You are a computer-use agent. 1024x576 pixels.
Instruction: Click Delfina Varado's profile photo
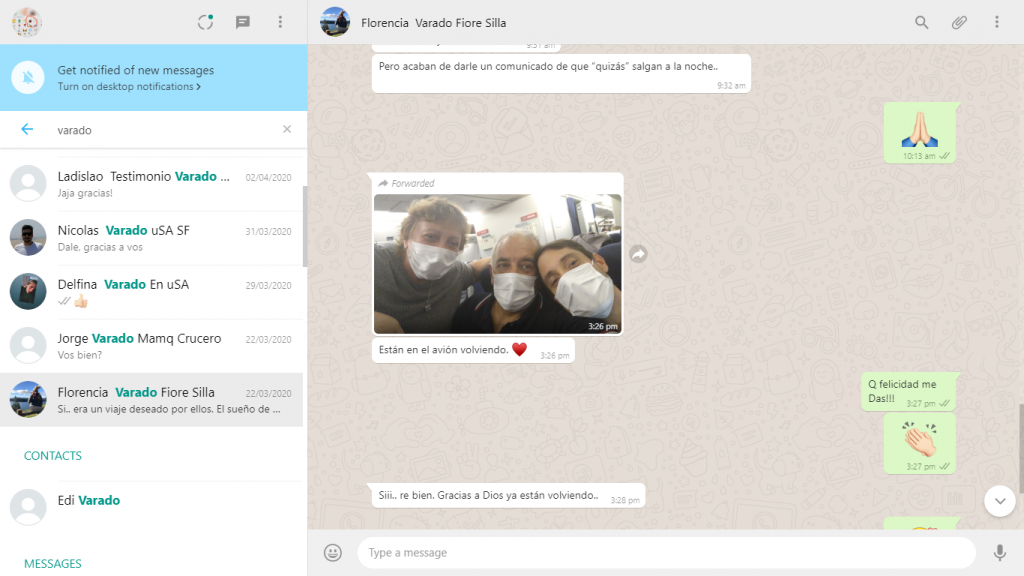point(28,291)
